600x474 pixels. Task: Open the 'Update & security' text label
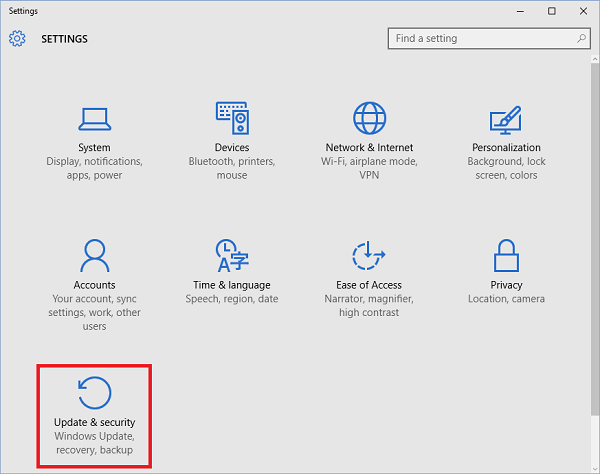pos(94,423)
